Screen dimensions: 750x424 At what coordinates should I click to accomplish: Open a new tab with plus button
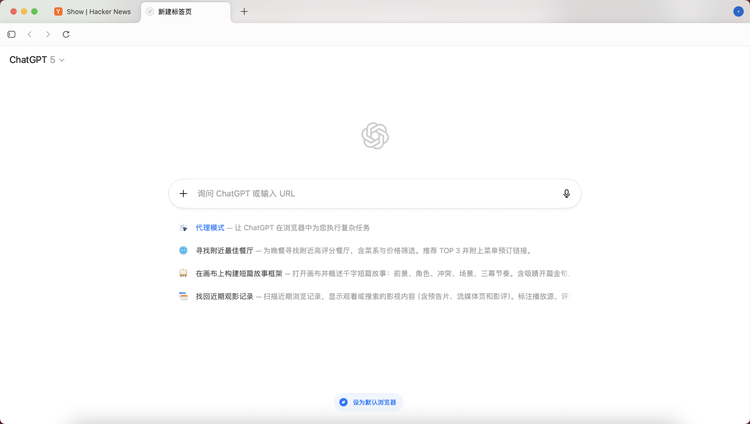(244, 12)
